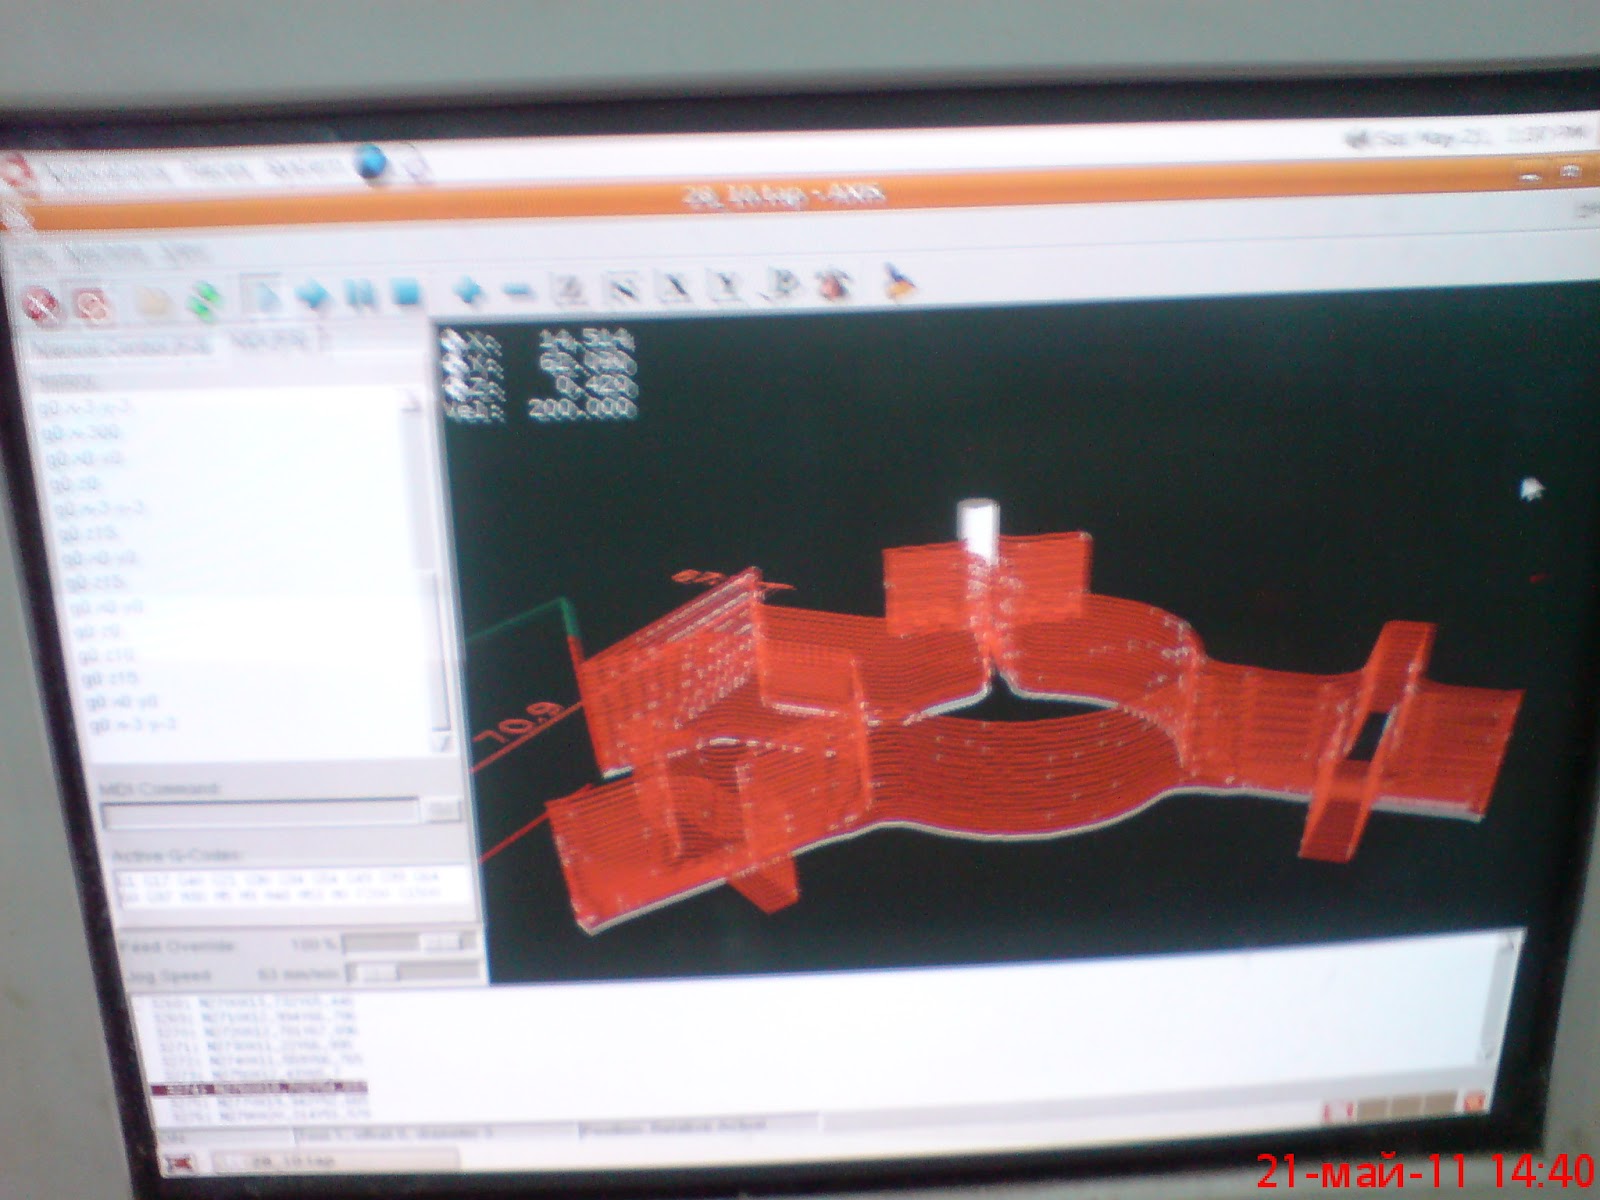This screenshot has height=1200, width=1600.
Task: Switch preview to X side view
Action: [x=675, y=286]
